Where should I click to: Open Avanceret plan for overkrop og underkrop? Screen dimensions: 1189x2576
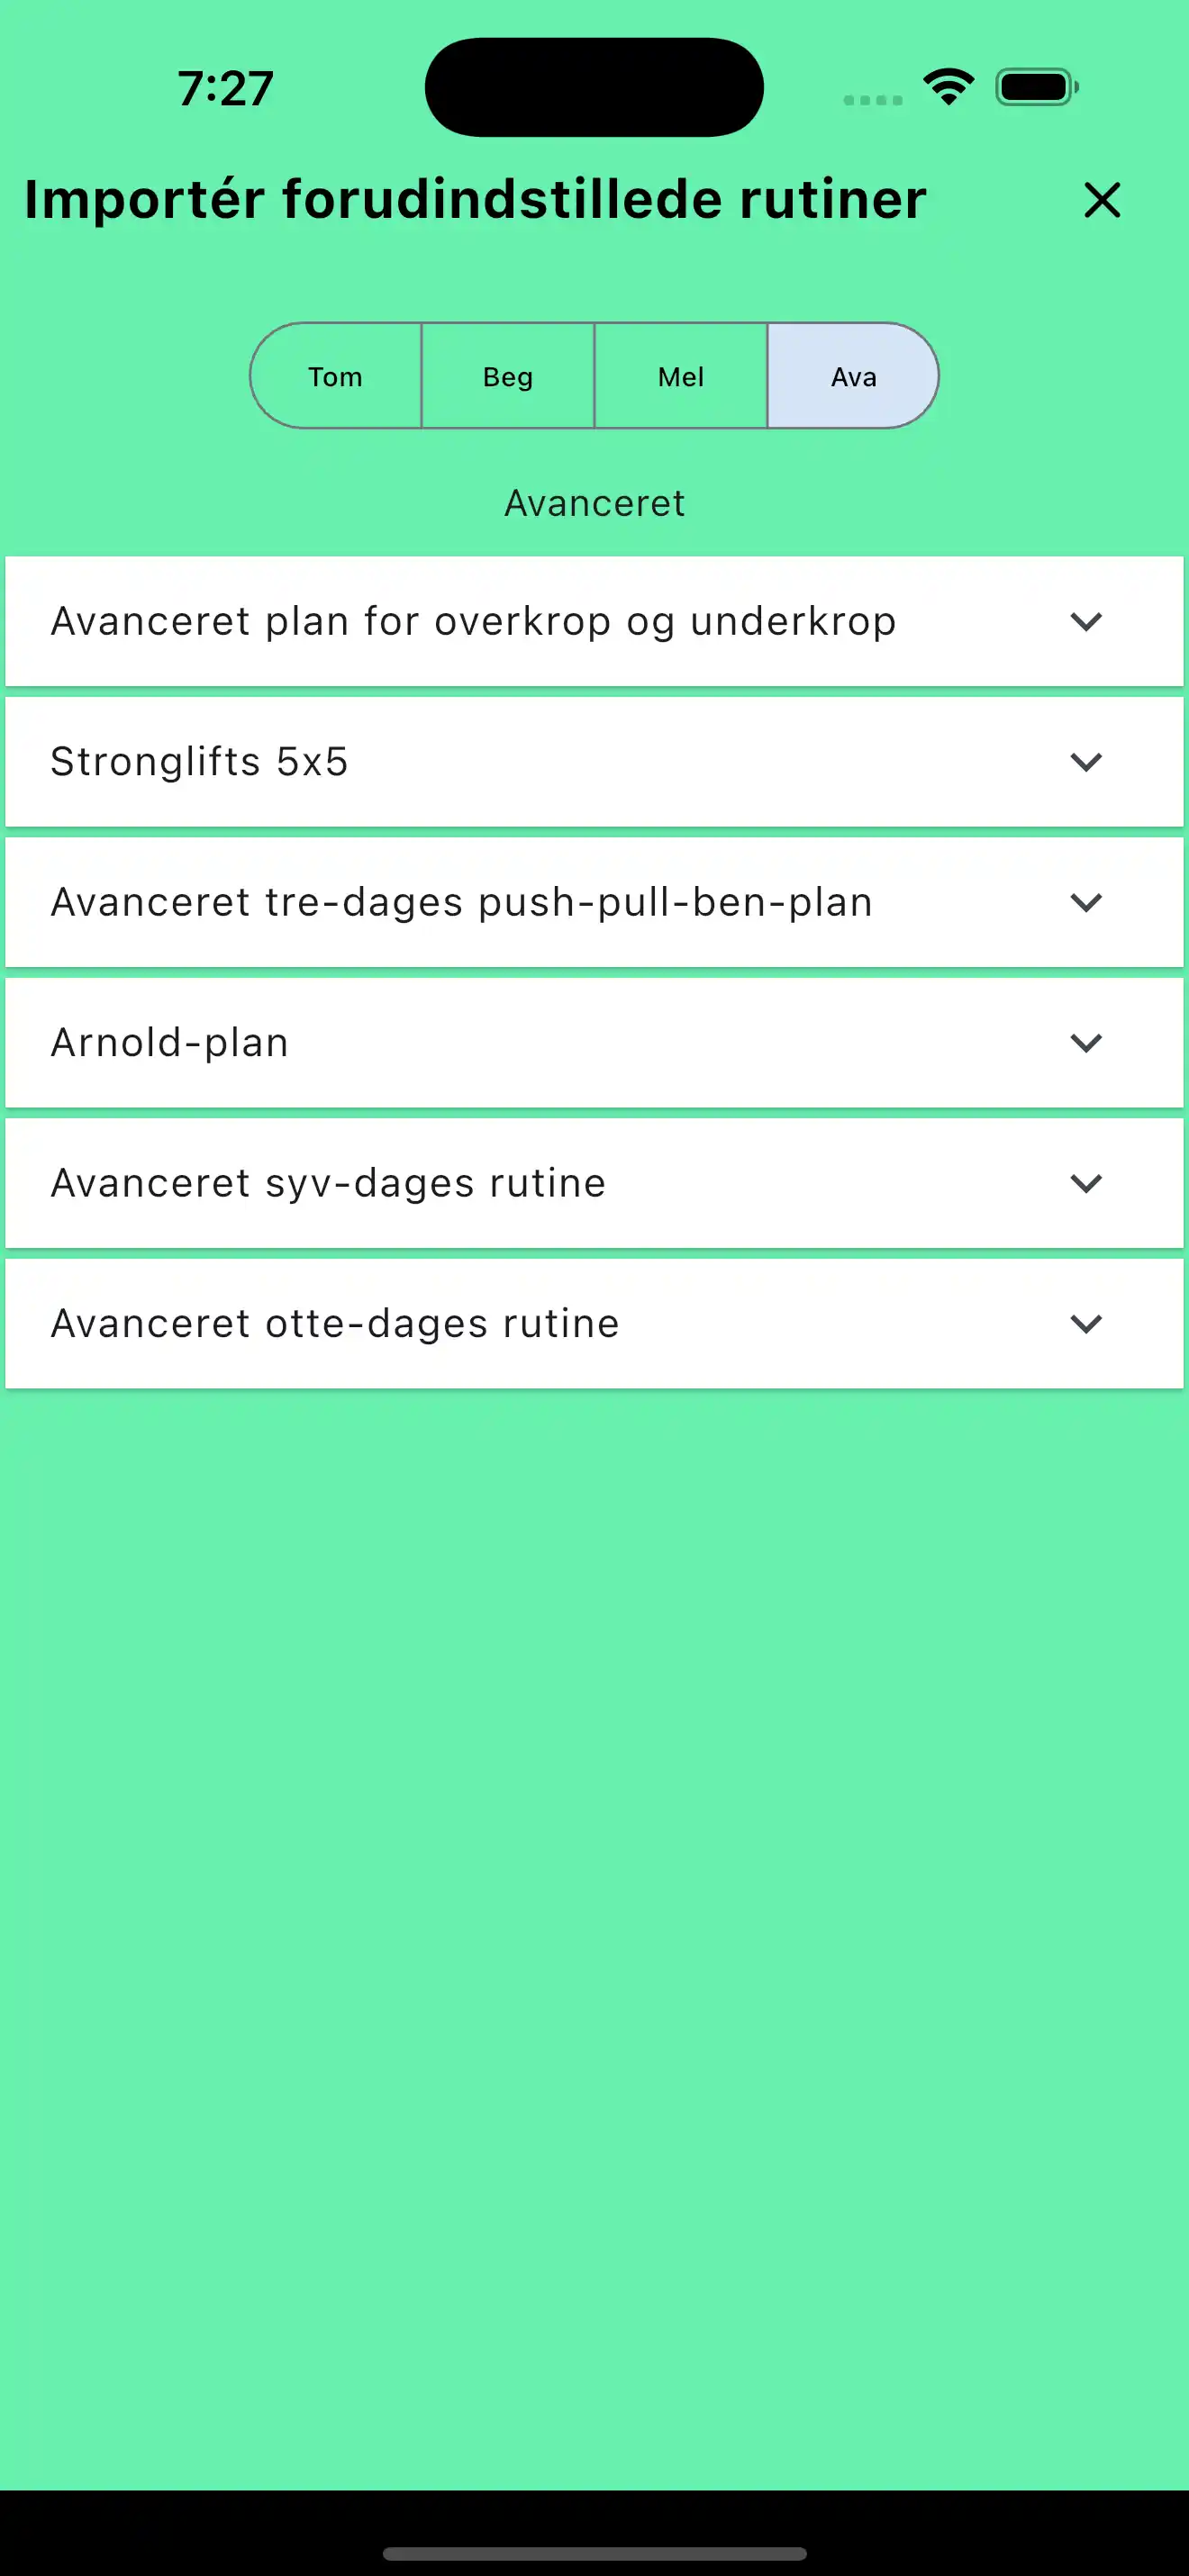pos(473,621)
